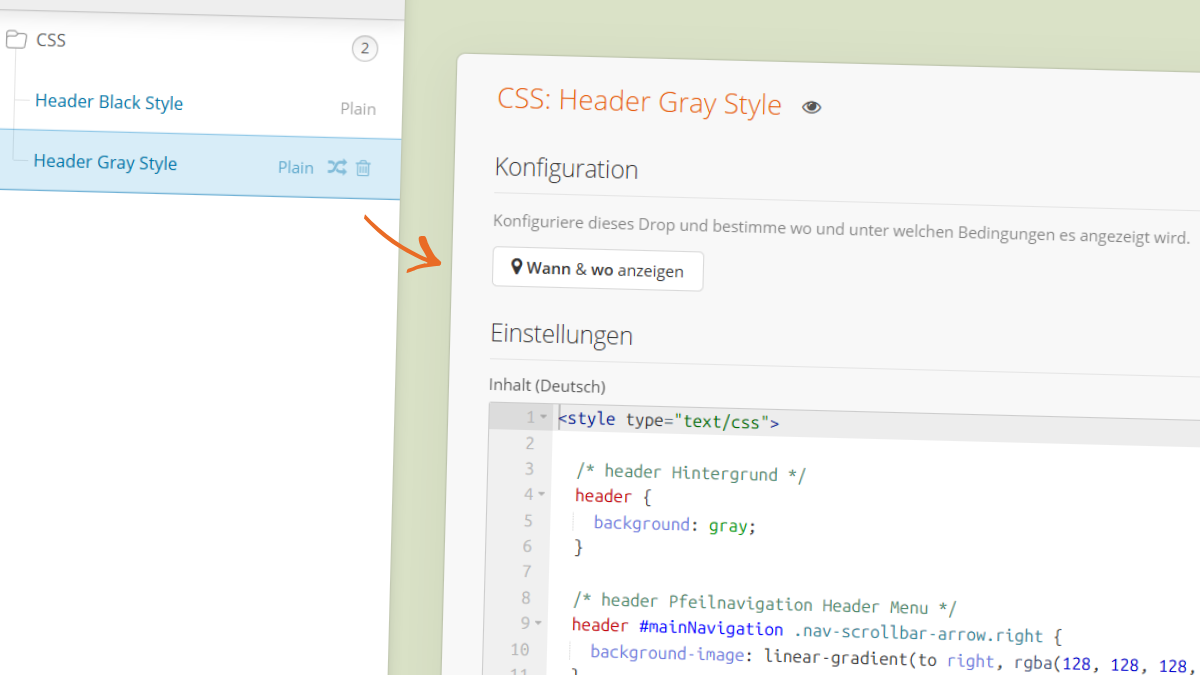Click the CSS: Header Gray Style title
The width and height of the screenshot is (1200, 675).
click(639, 102)
